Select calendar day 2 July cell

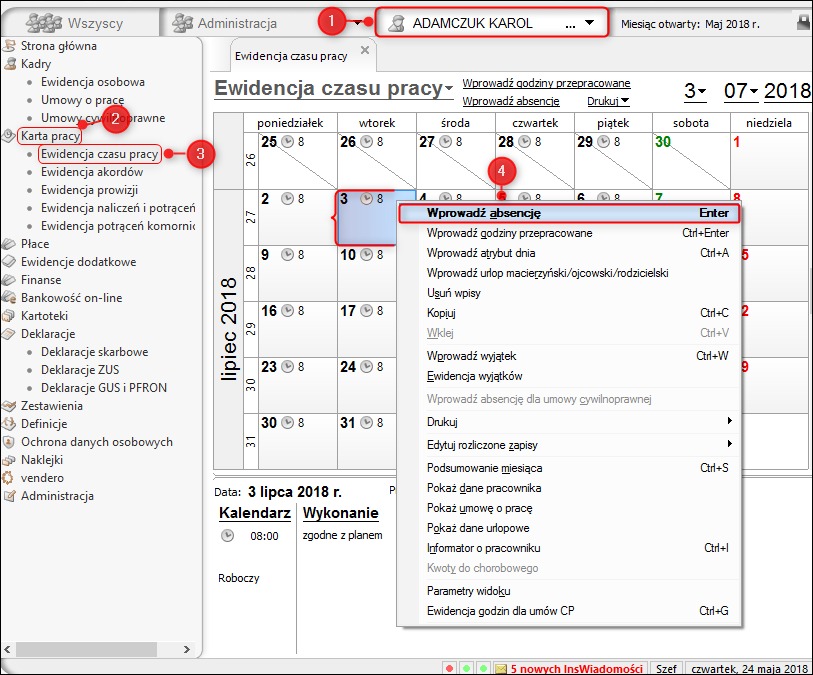[298, 217]
